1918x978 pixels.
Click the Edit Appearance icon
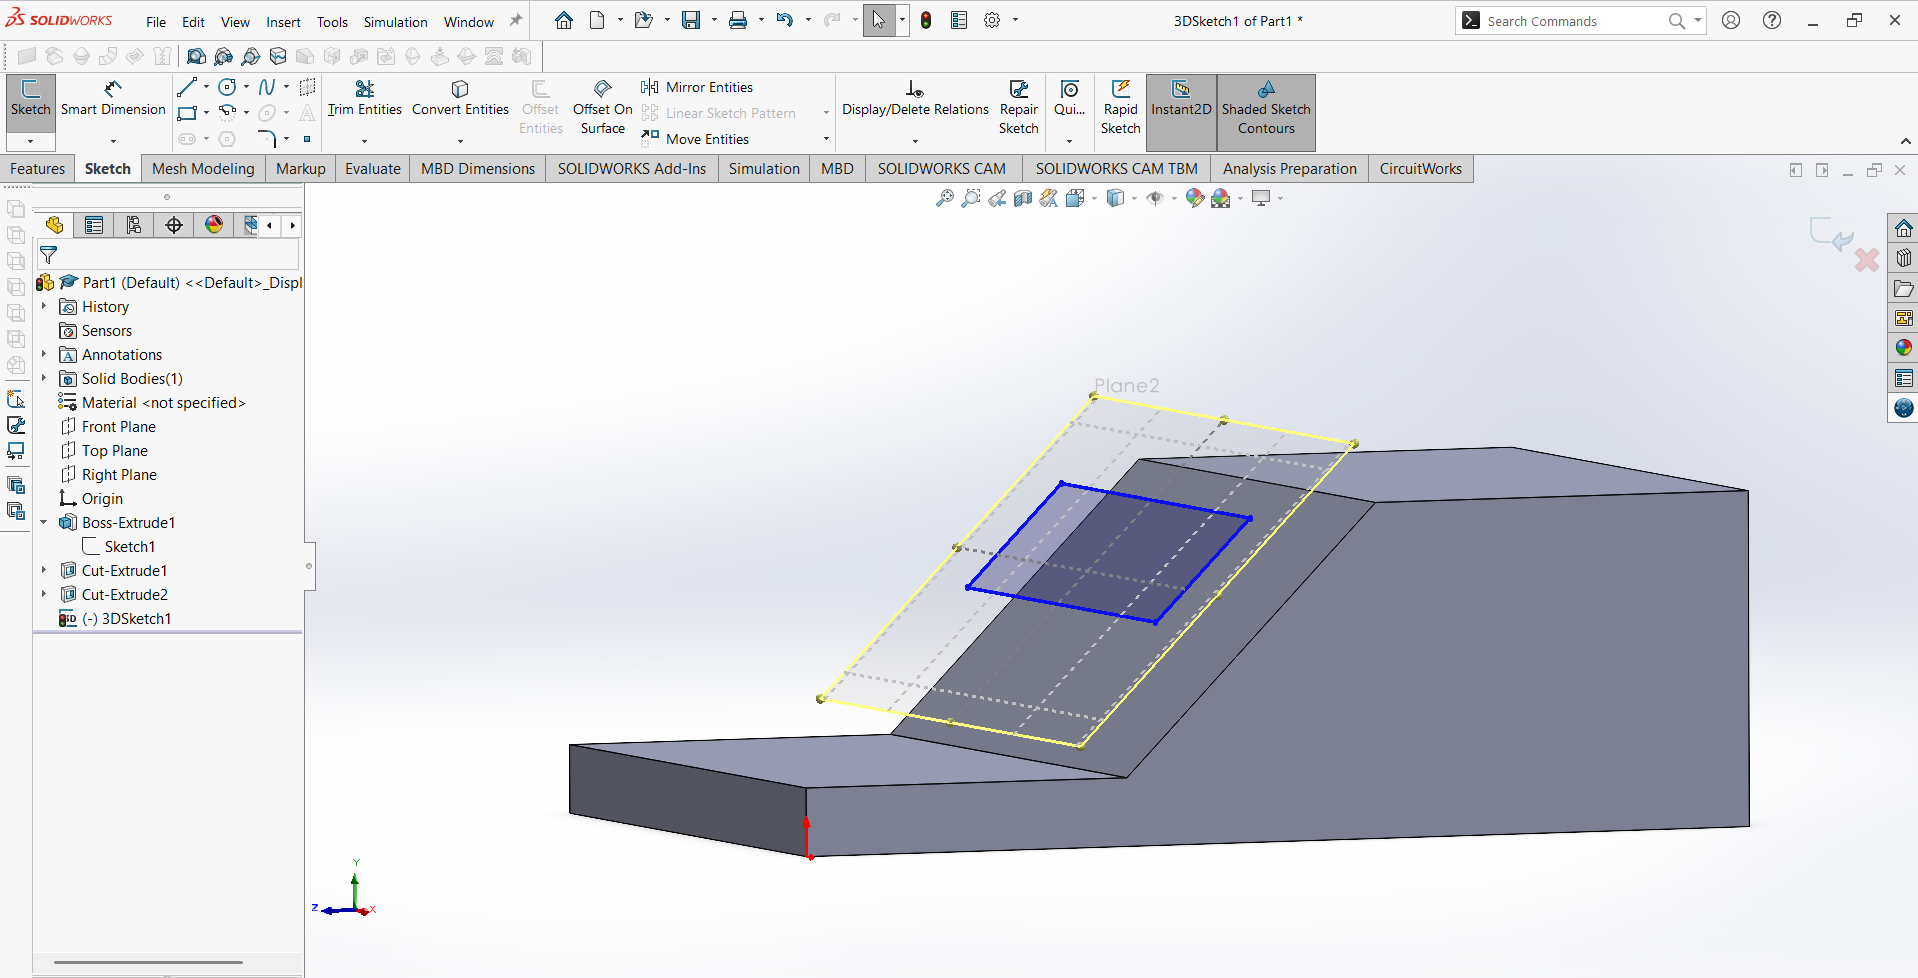1194,198
